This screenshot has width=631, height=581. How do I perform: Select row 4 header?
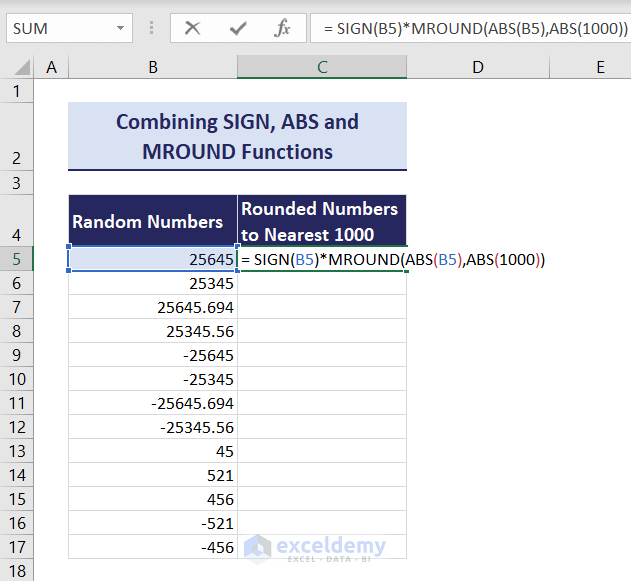(16, 220)
